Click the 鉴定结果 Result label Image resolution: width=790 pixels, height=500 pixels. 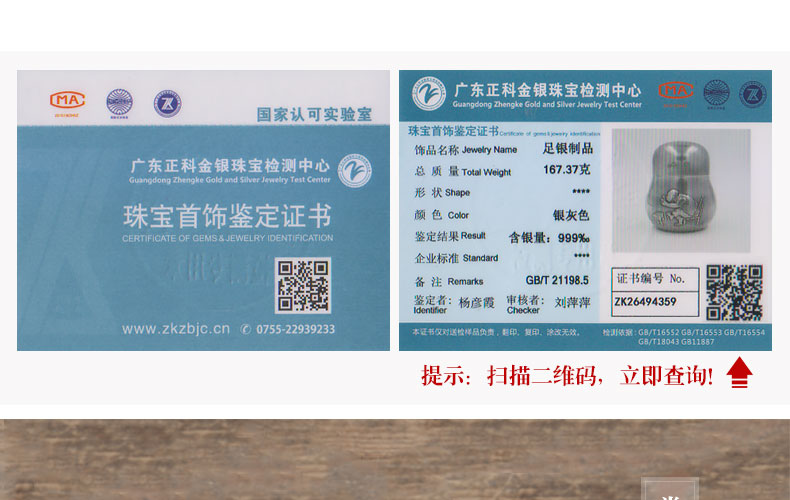(x=450, y=236)
